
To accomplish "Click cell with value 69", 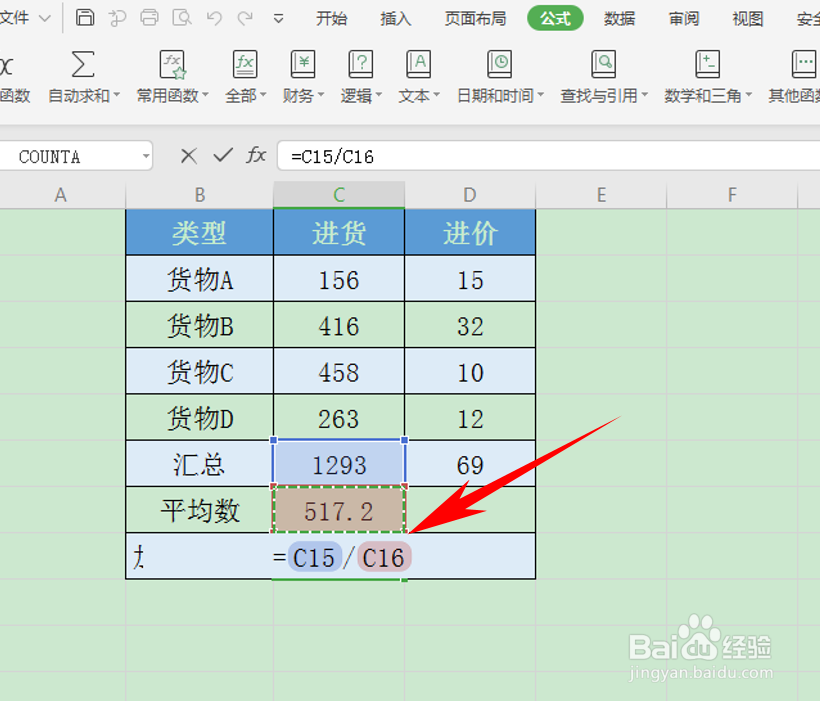I will point(470,463).
